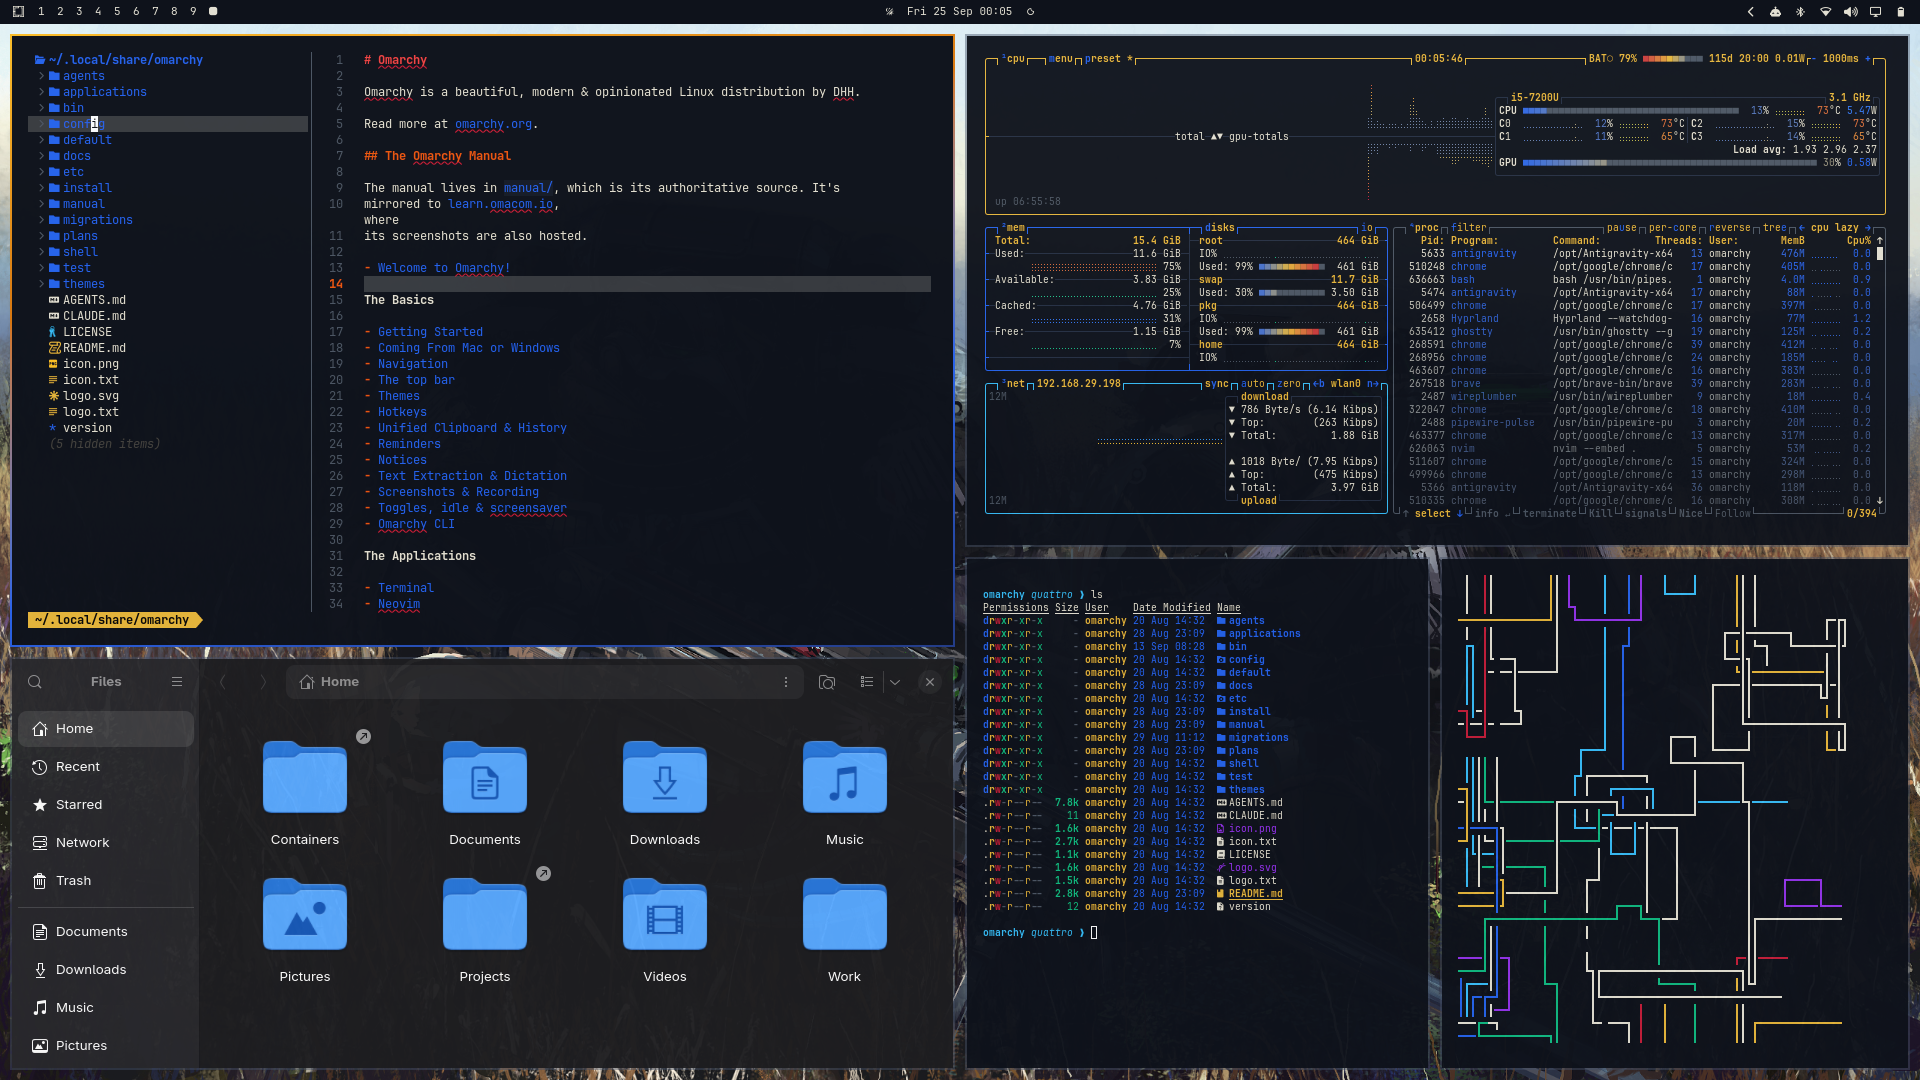The width and height of the screenshot is (1920, 1080).
Task: Open the path bar three-dot menu
Action: pyautogui.click(x=786, y=682)
